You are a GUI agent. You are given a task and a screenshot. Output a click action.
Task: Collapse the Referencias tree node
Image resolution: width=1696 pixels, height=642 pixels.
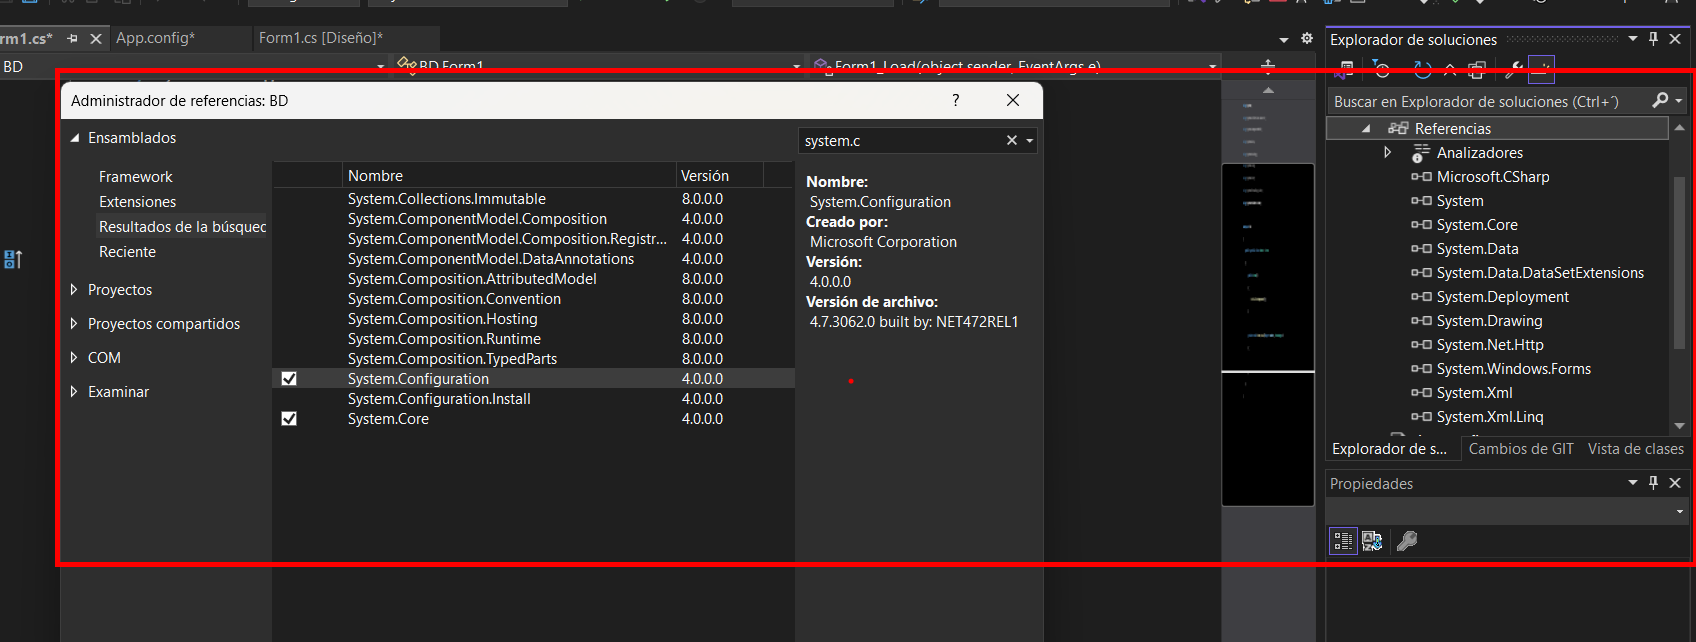(x=1366, y=129)
